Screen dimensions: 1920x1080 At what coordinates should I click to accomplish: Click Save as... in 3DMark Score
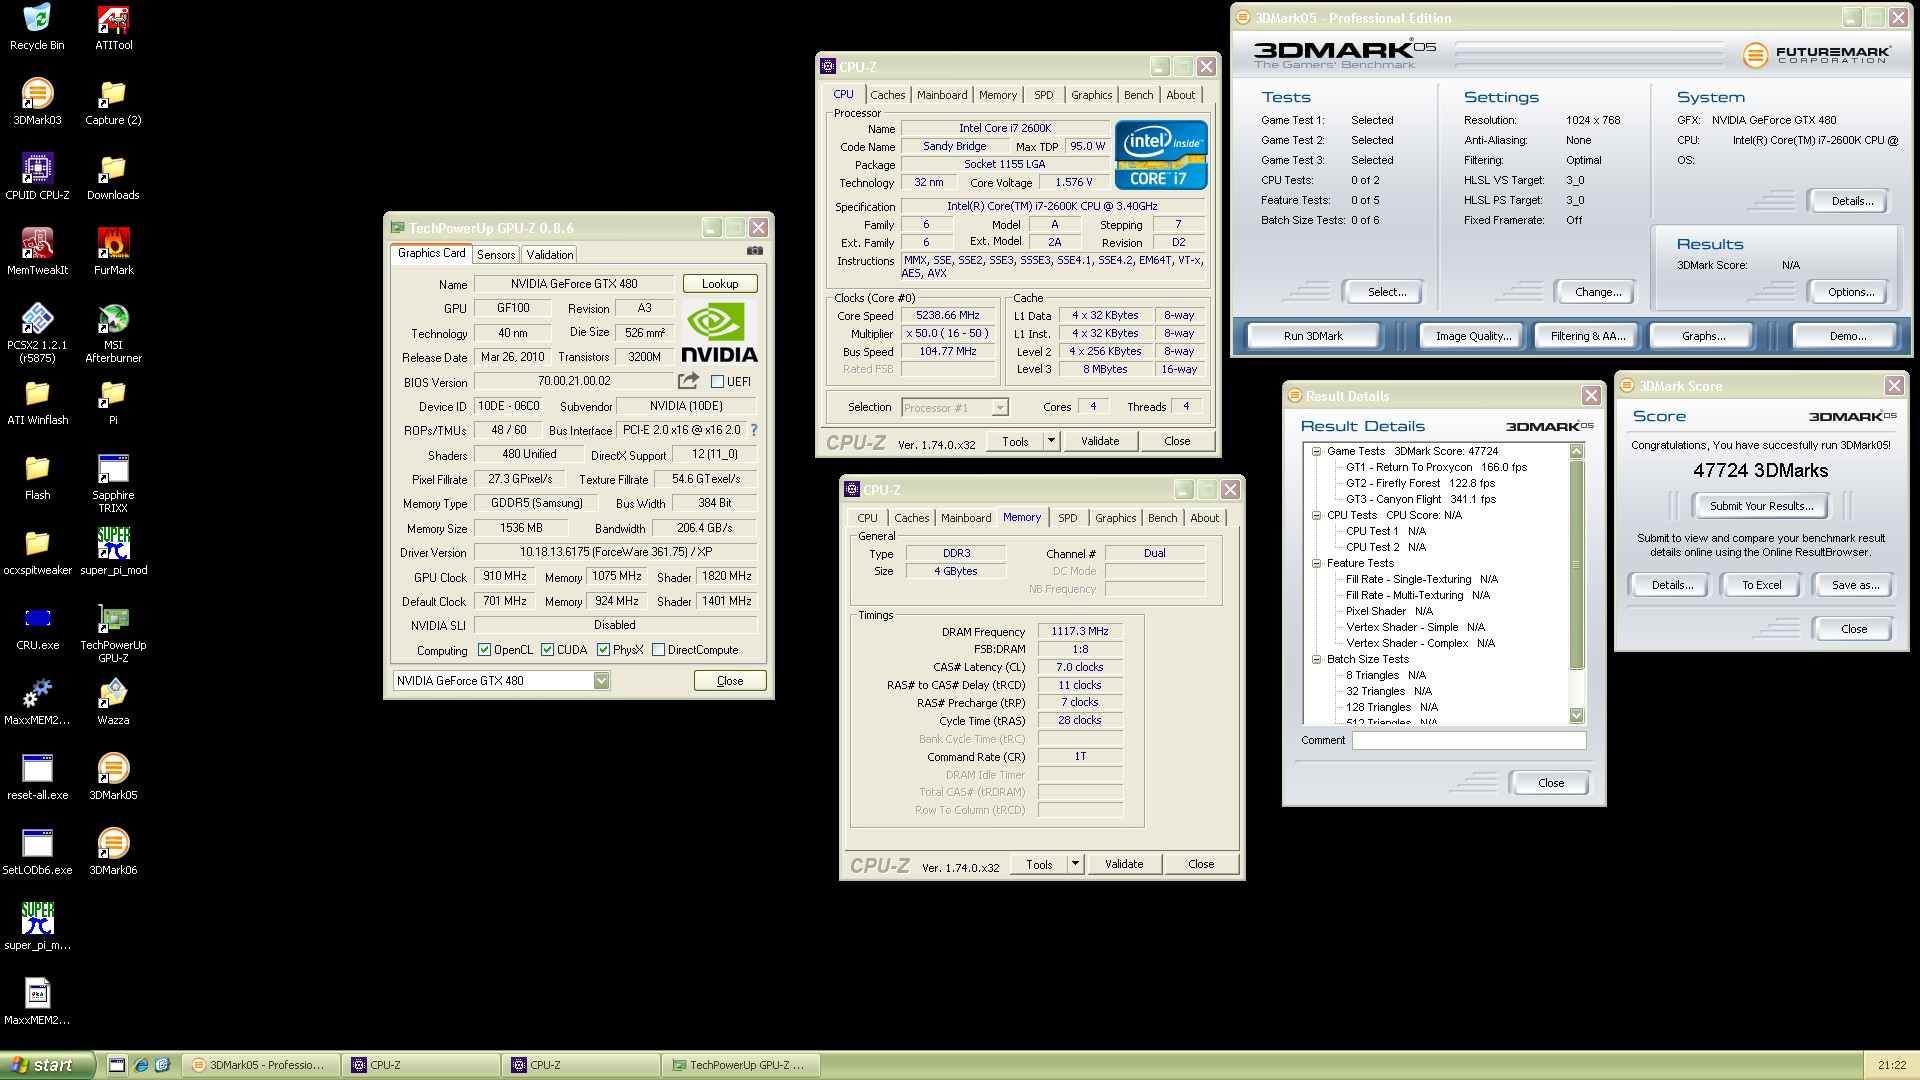click(1855, 585)
